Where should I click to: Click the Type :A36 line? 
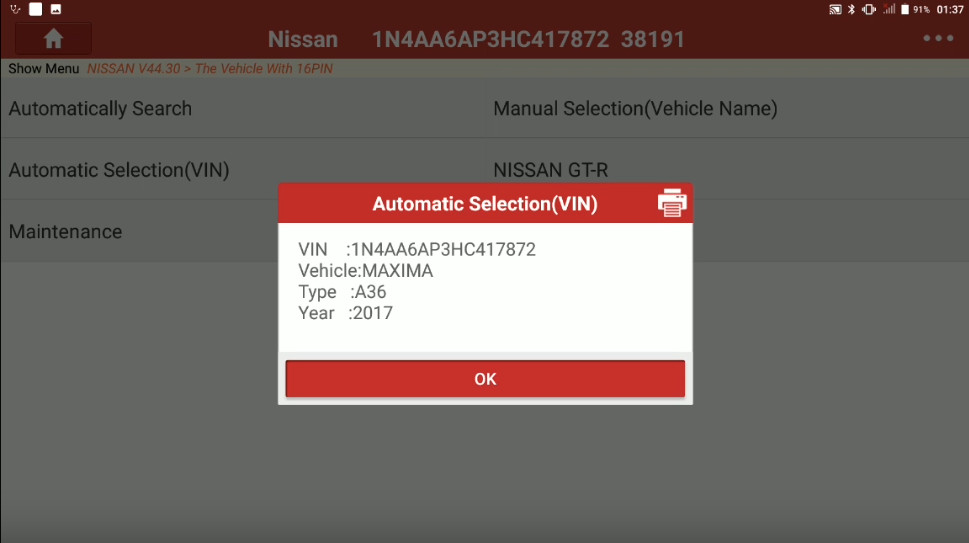point(342,292)
